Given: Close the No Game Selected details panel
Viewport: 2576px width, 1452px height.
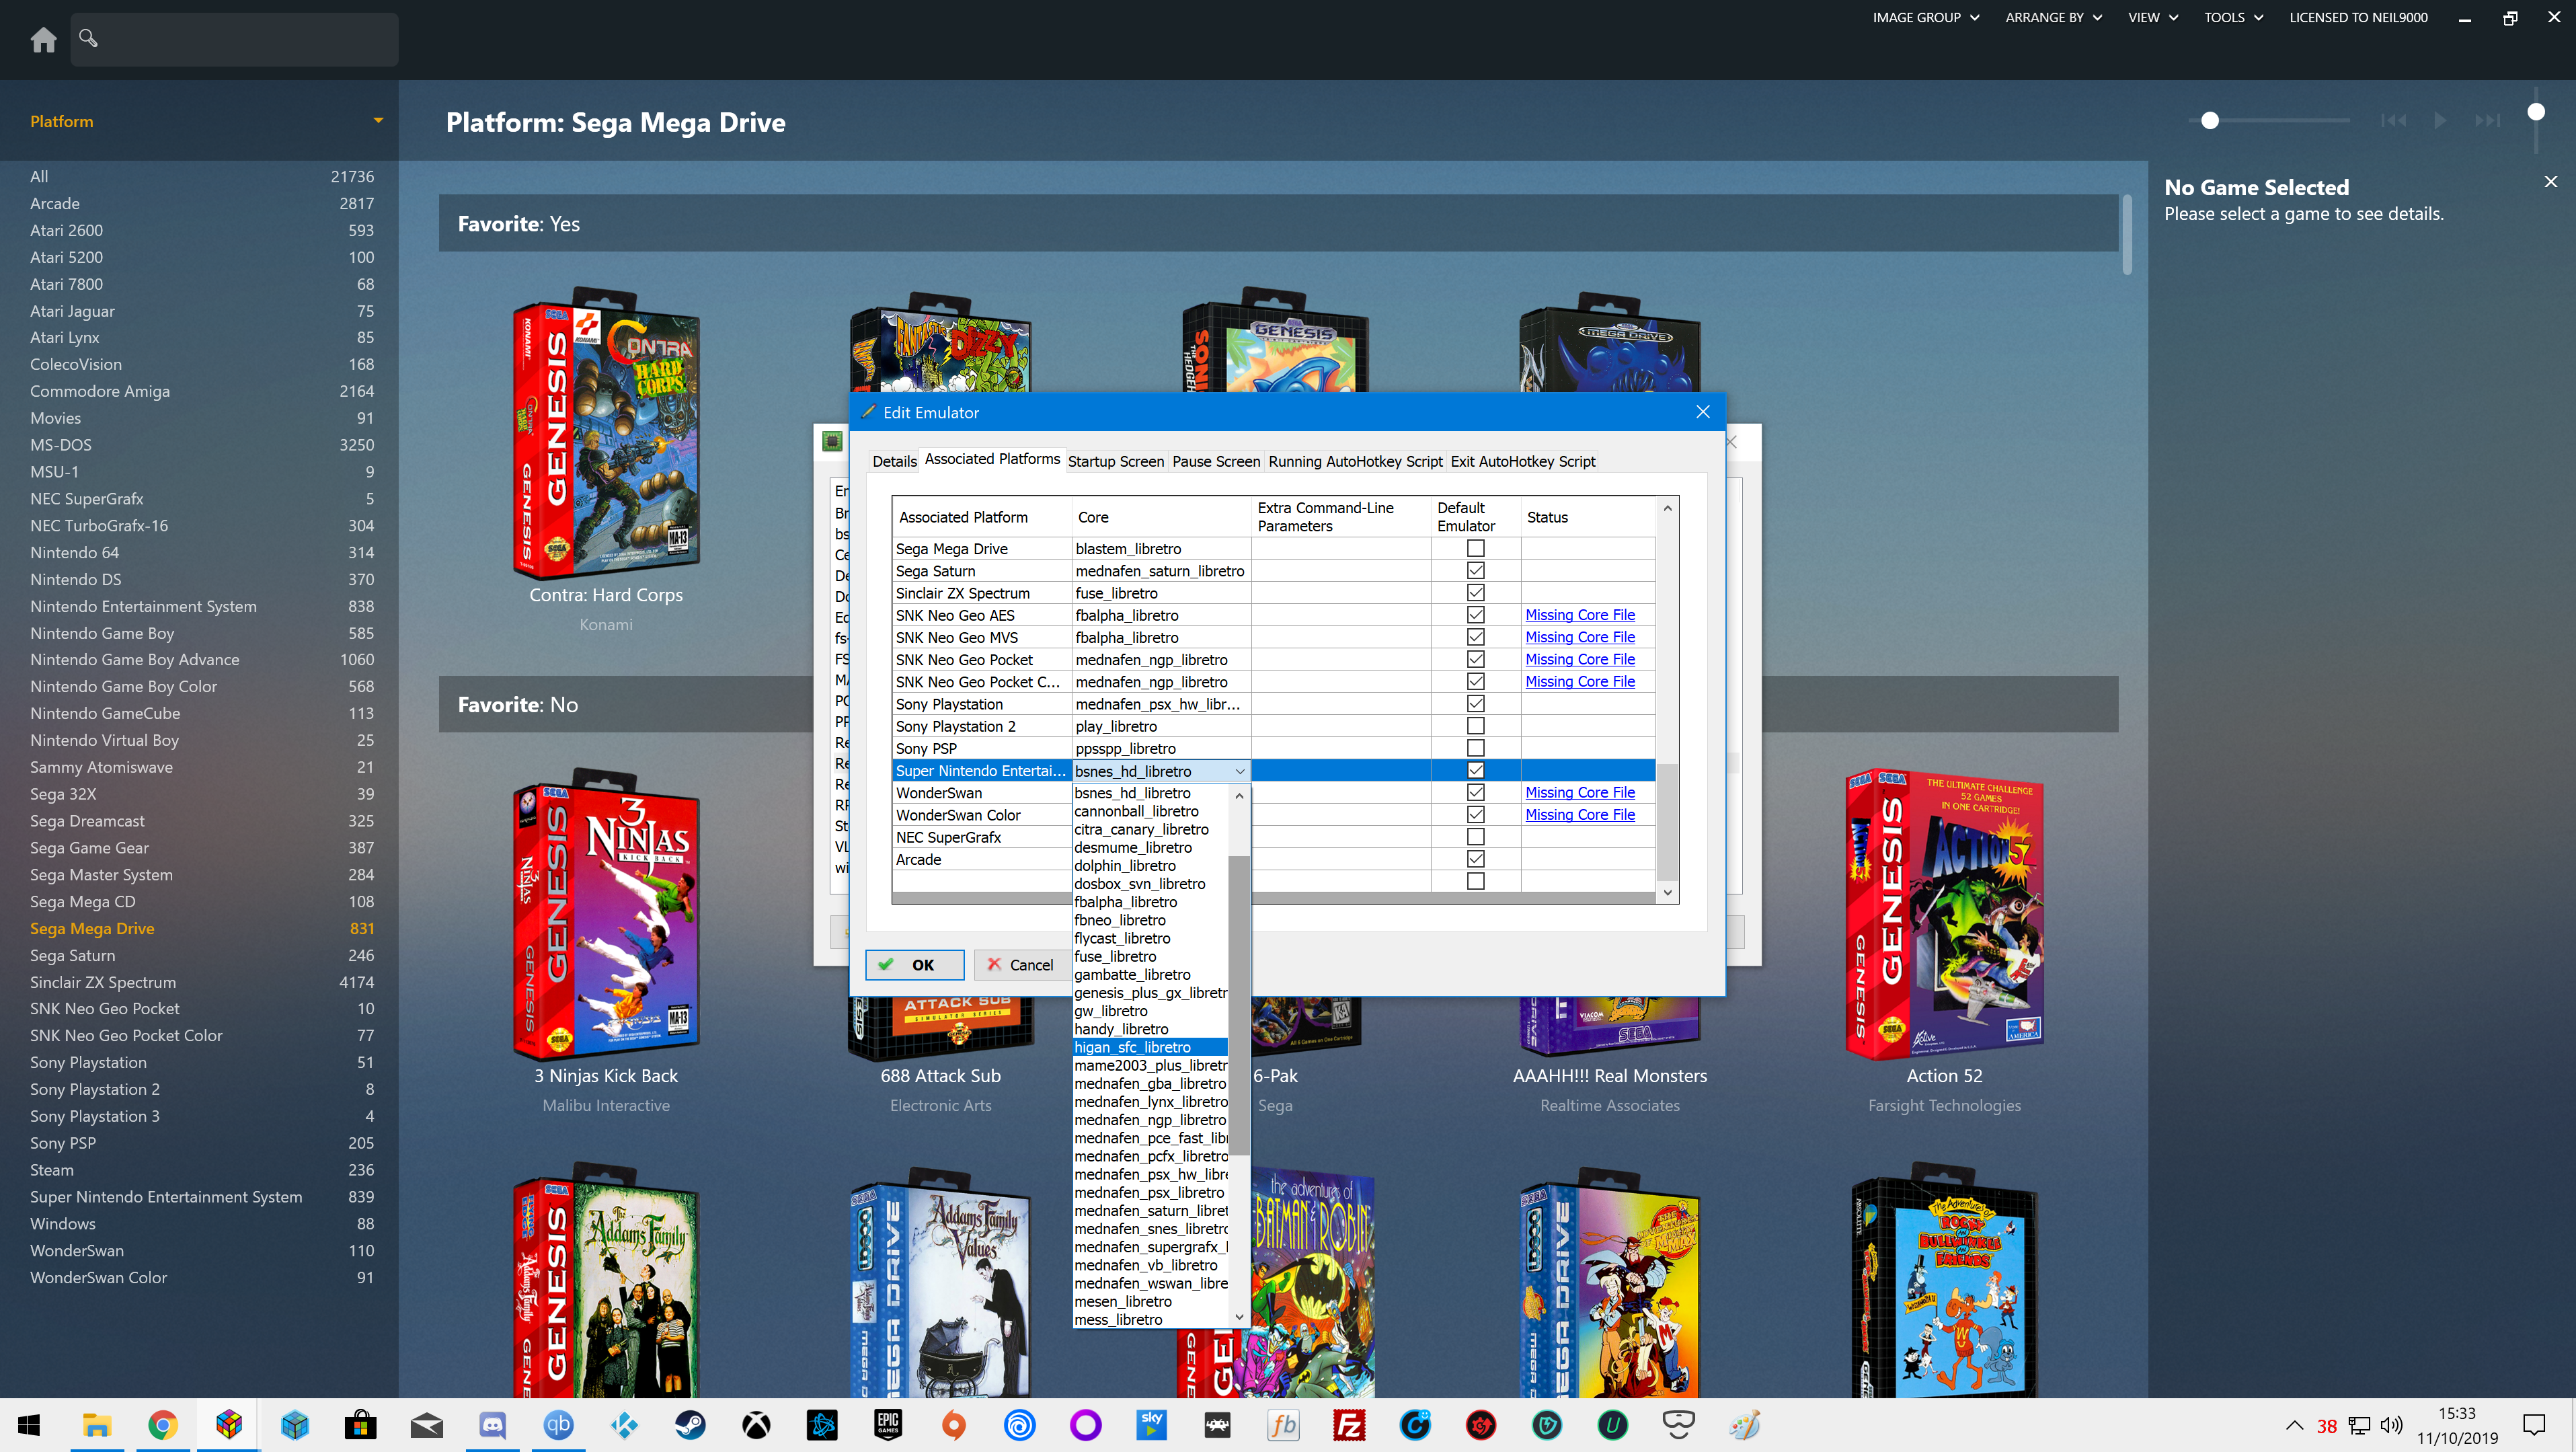Looking at the screenshot, I should click(x=2550, y=181).
